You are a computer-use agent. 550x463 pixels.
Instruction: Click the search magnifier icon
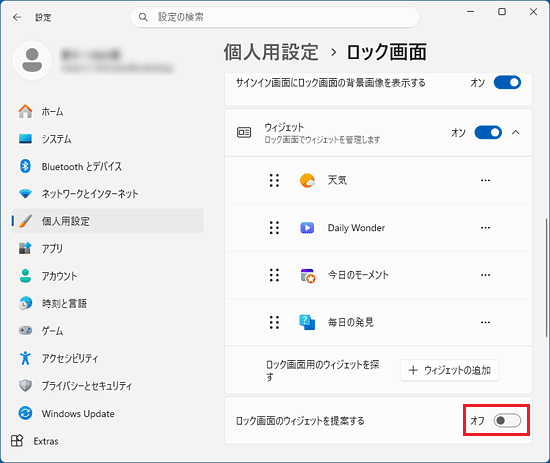pos(143,17)
